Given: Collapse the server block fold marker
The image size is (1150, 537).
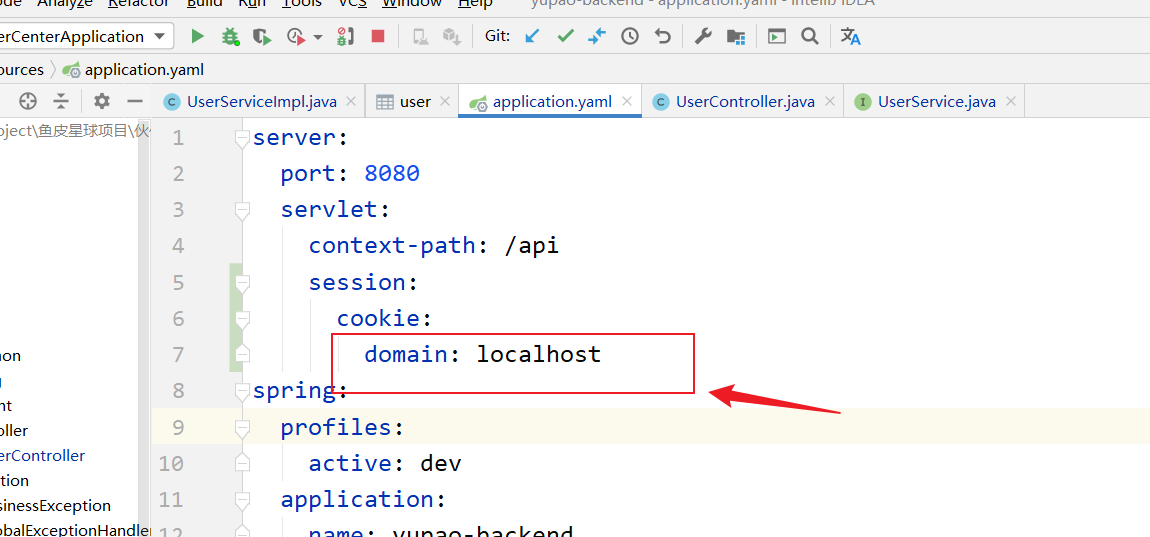Looking at the screenshot, I should [241, 138].
